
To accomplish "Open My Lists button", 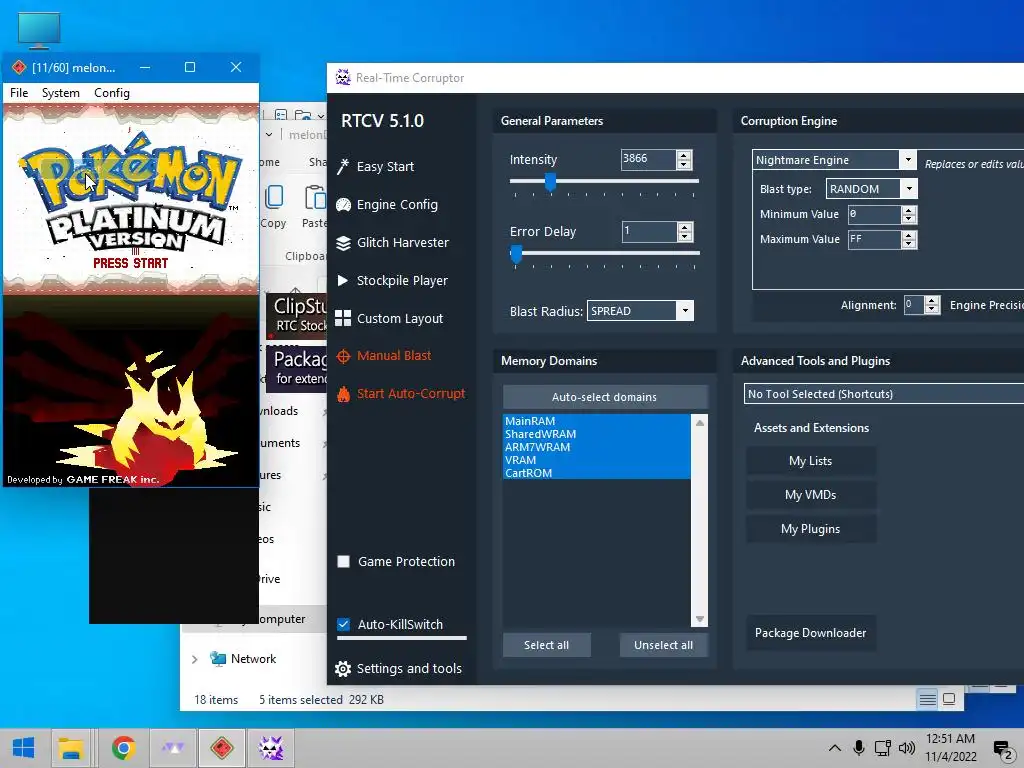I will (x=810, y=461).
